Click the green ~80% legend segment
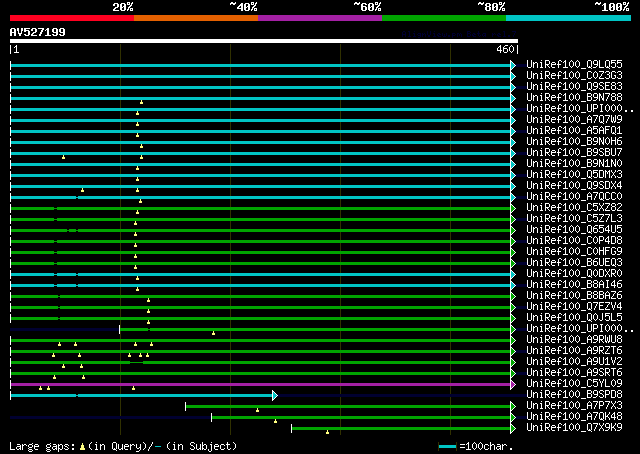 (443, 18)
